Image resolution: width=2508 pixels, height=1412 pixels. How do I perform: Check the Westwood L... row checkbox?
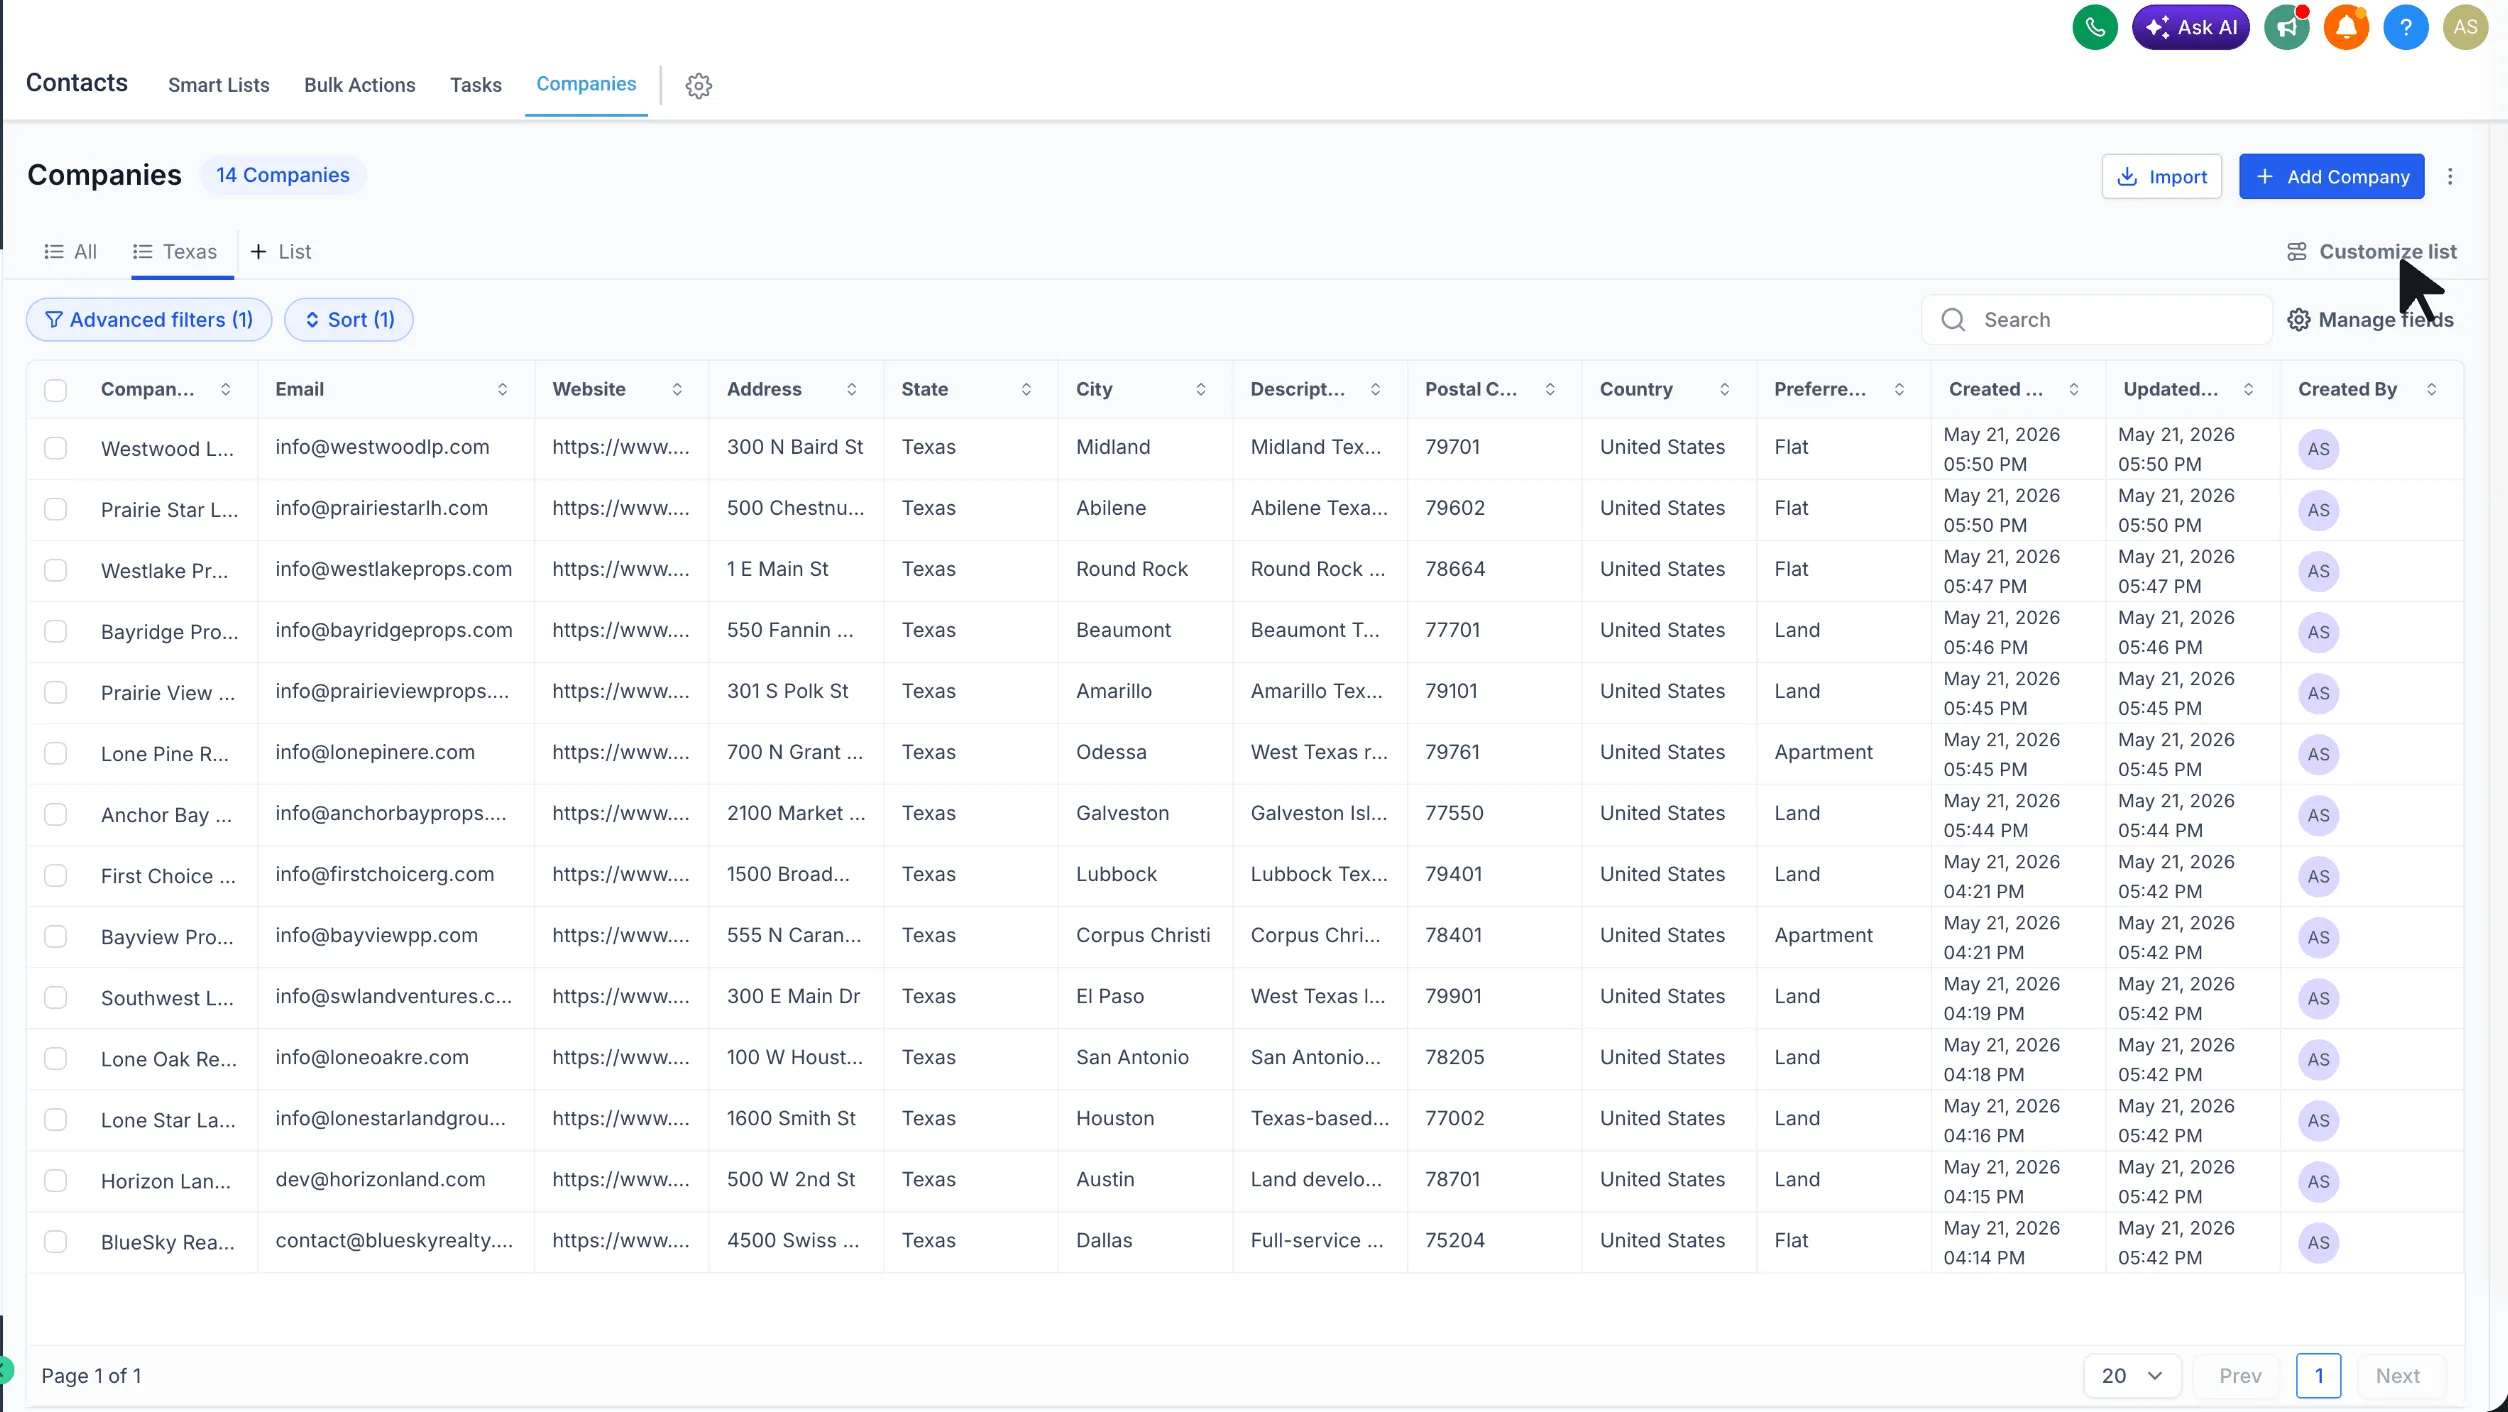(x=56, y=448)
